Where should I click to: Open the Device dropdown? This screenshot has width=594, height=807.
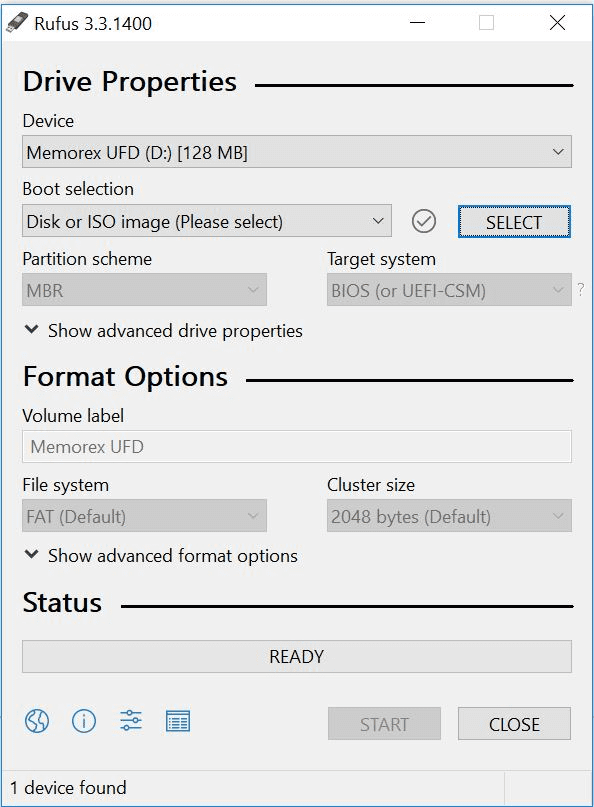pos(296,151)
